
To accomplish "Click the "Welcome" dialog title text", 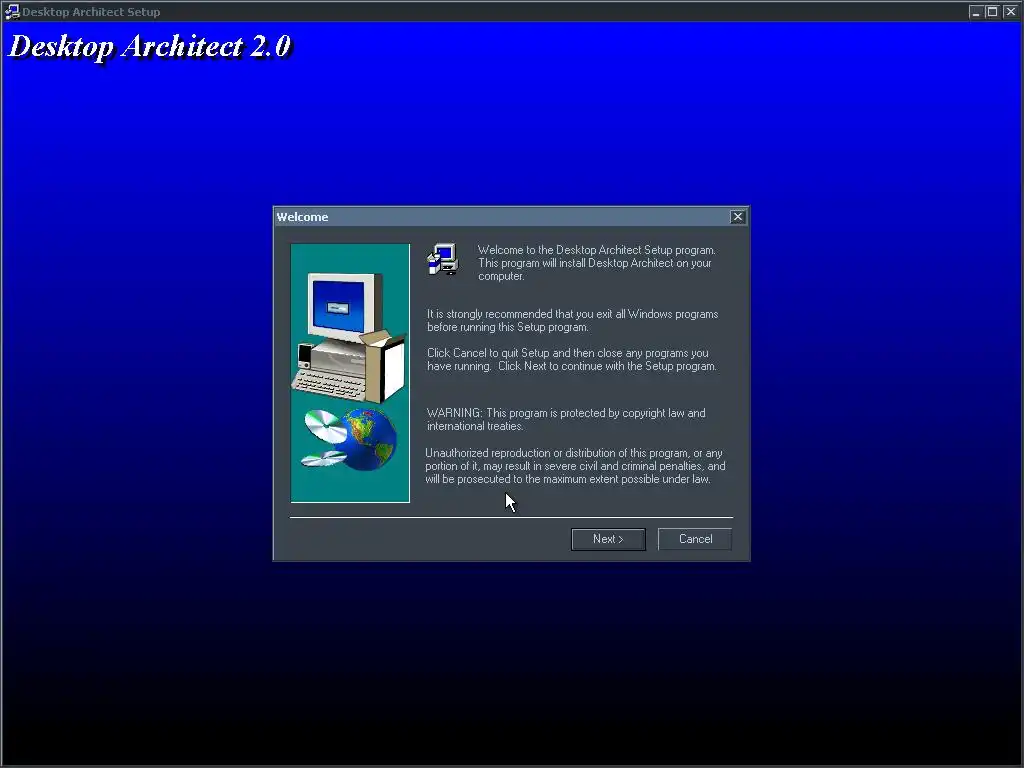I will coord(302,217).
